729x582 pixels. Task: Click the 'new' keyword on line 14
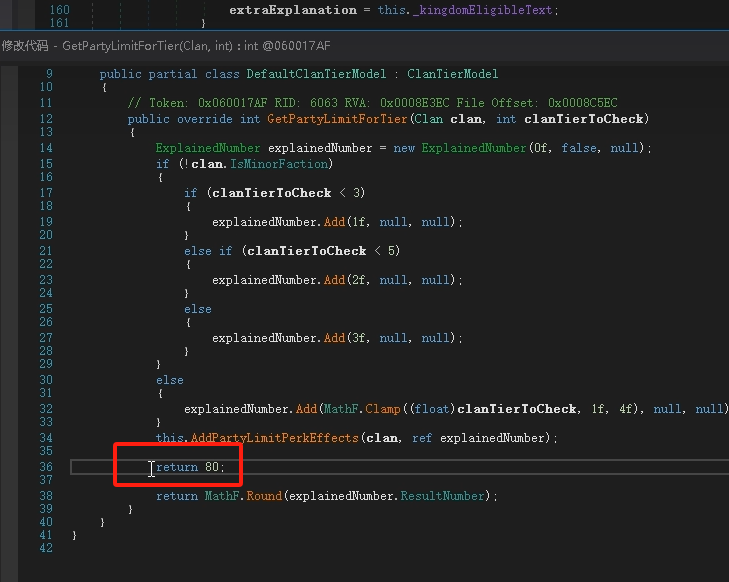pos(404,148)
